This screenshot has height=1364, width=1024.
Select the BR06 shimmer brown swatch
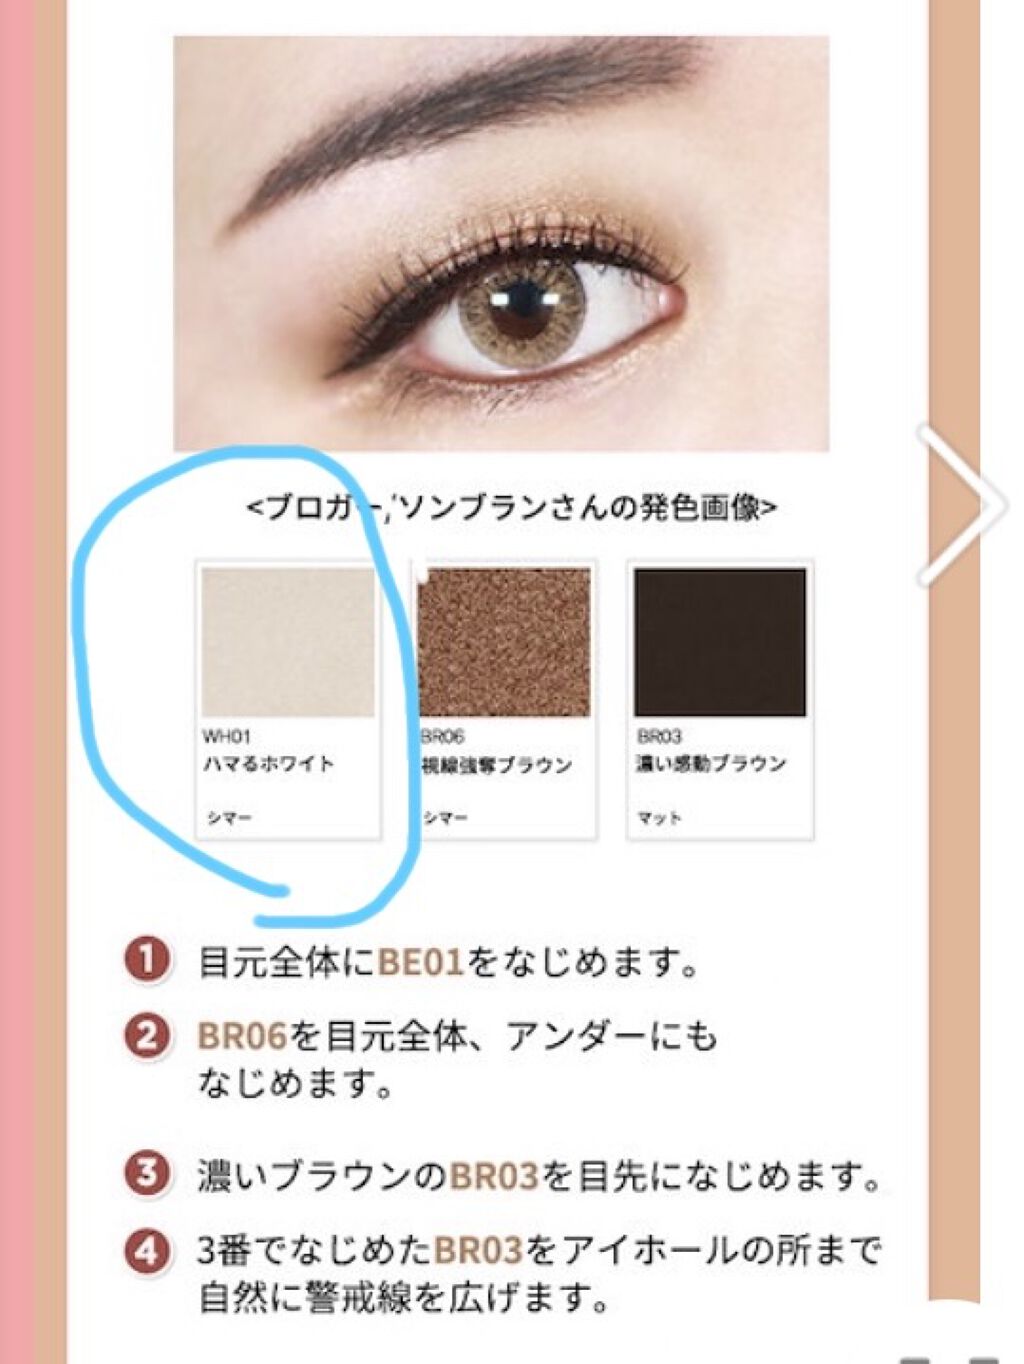pyautogui.click(x=504, y=641)
